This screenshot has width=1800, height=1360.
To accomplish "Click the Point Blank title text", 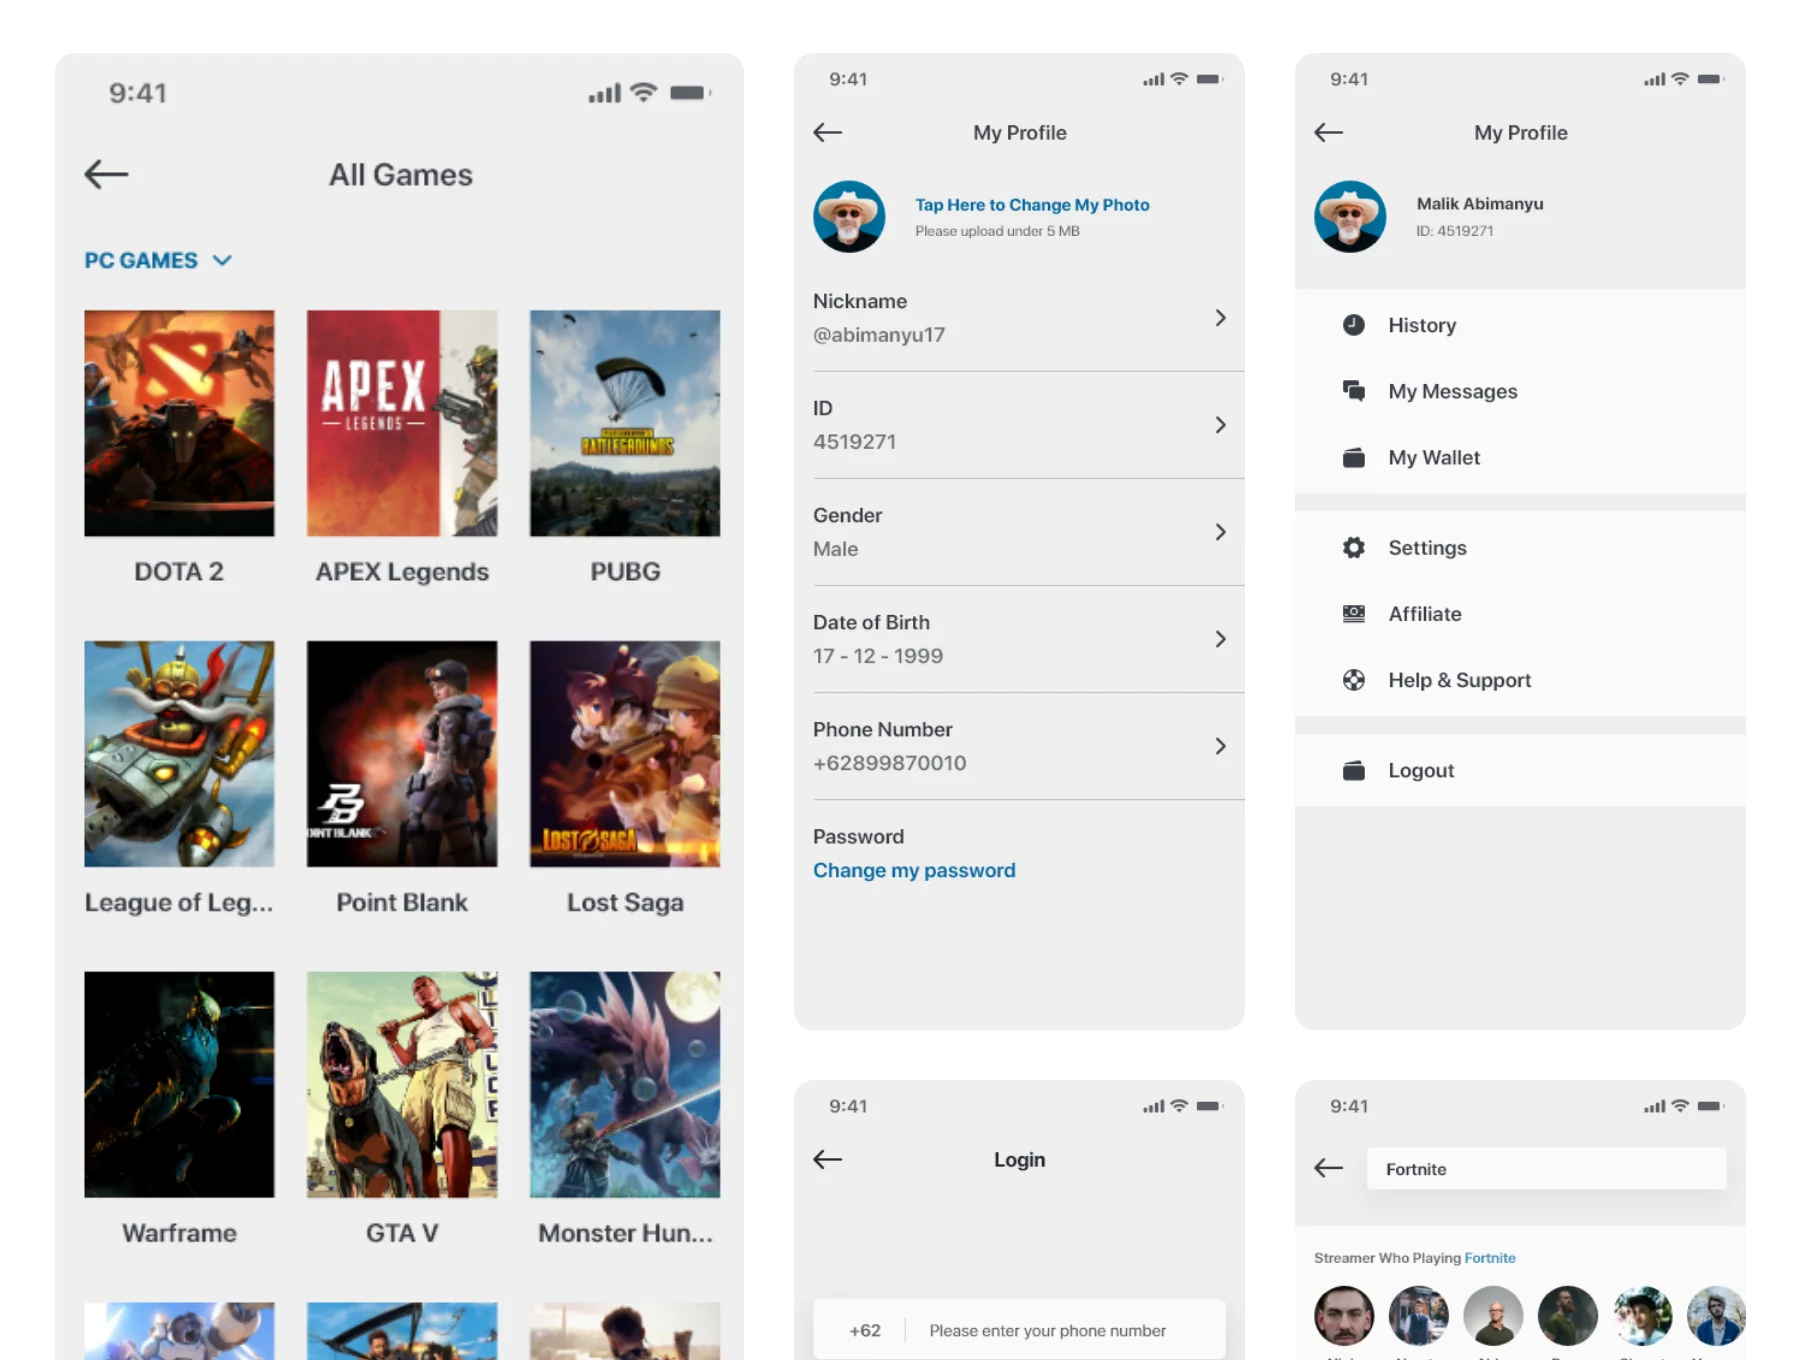I will 402,902.
